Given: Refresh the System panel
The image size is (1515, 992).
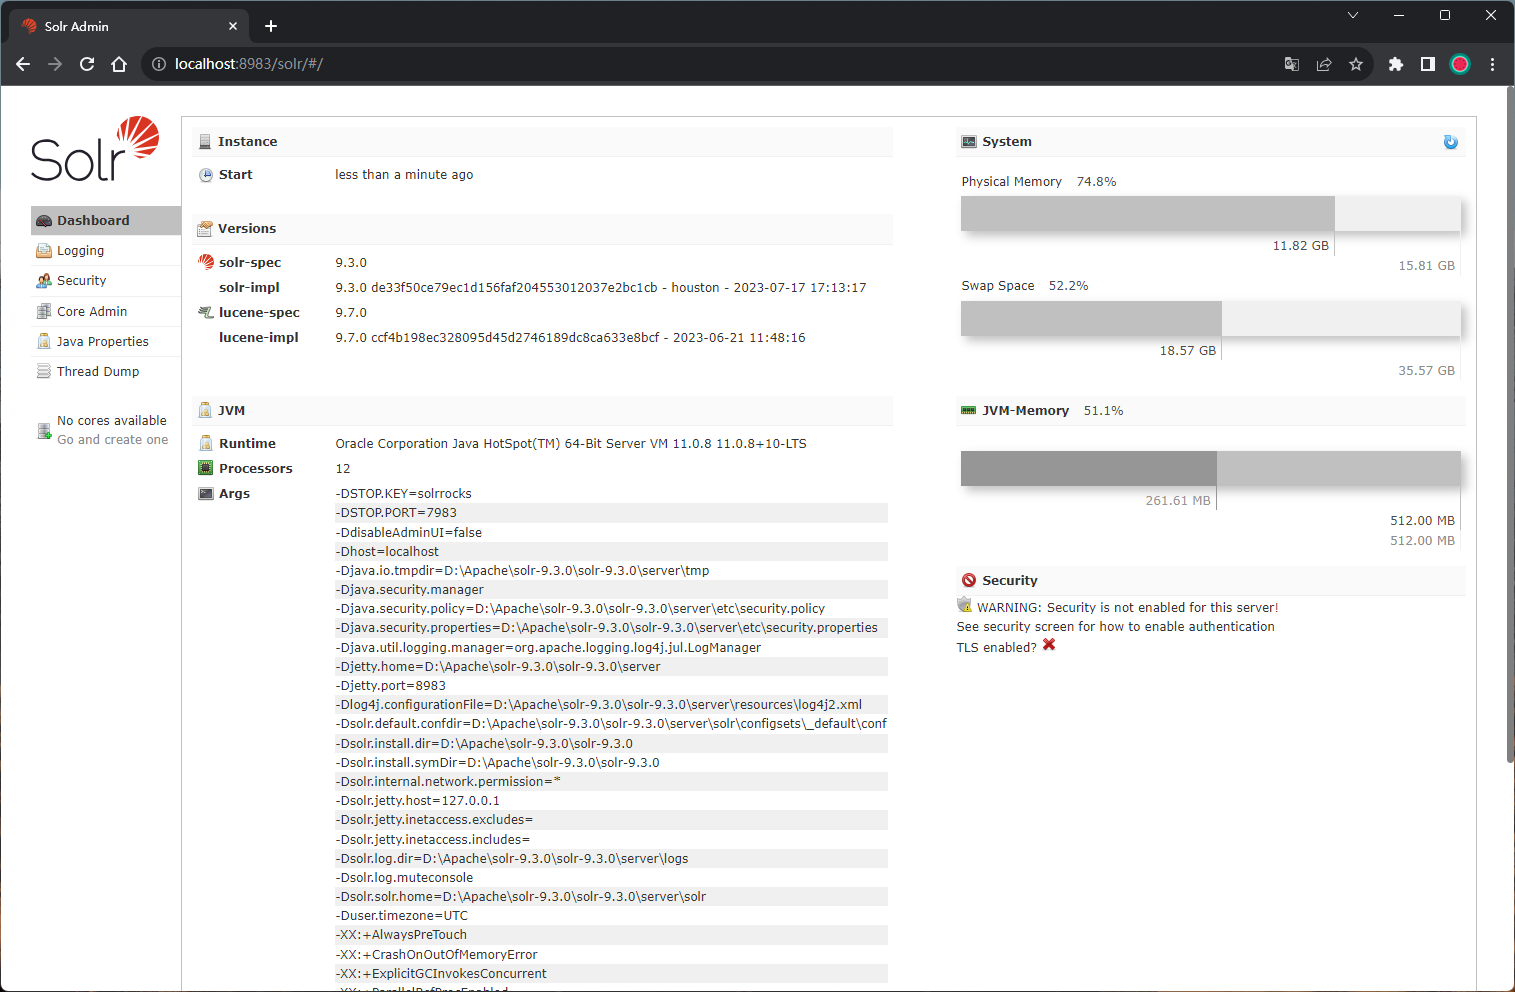Looking at the screenshot, I should (1451, 142).
